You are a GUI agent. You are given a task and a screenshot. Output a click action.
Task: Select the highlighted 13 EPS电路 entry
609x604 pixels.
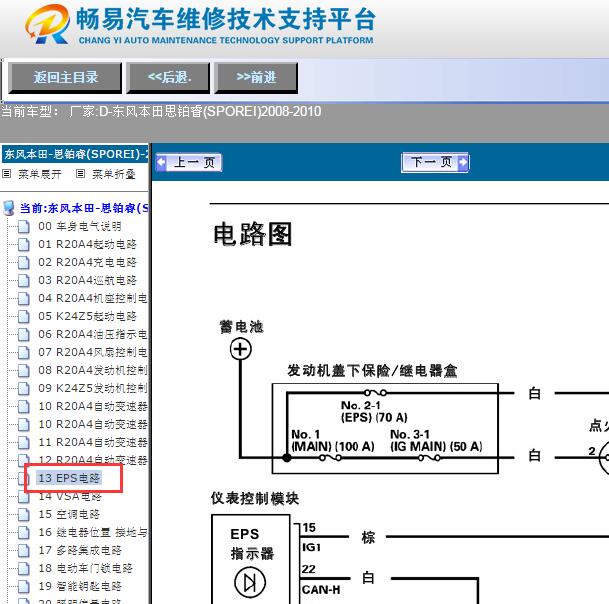click(69, 478)
